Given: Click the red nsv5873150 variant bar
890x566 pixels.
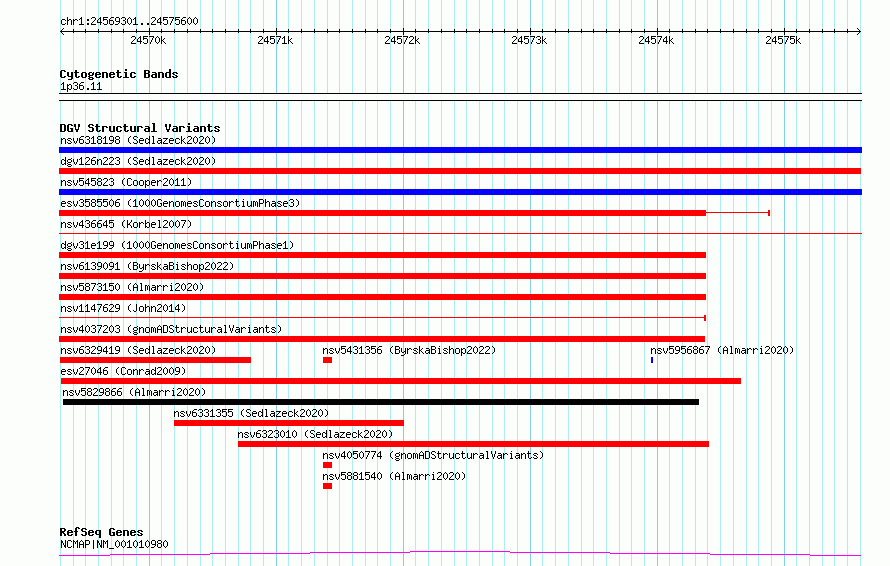Looking at the screenshot, I should click(x=383, y=297).
